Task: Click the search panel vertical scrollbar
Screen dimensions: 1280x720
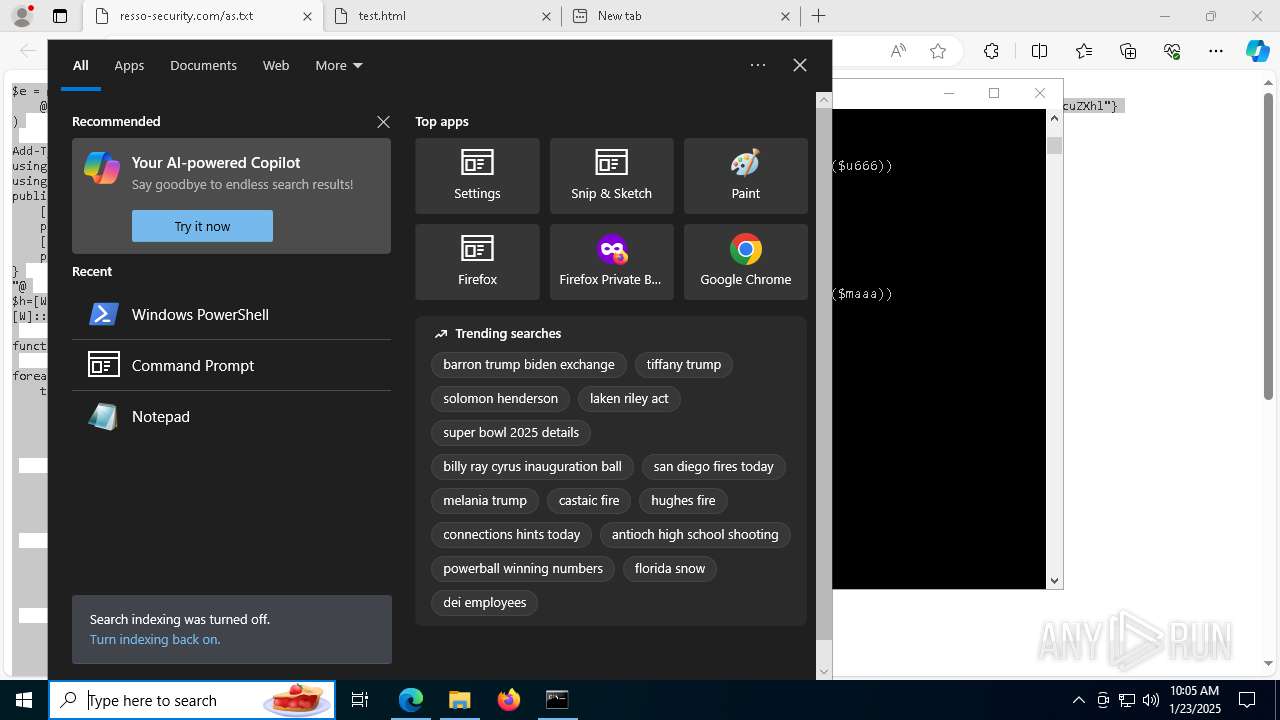Action: [x=824, y=373]
